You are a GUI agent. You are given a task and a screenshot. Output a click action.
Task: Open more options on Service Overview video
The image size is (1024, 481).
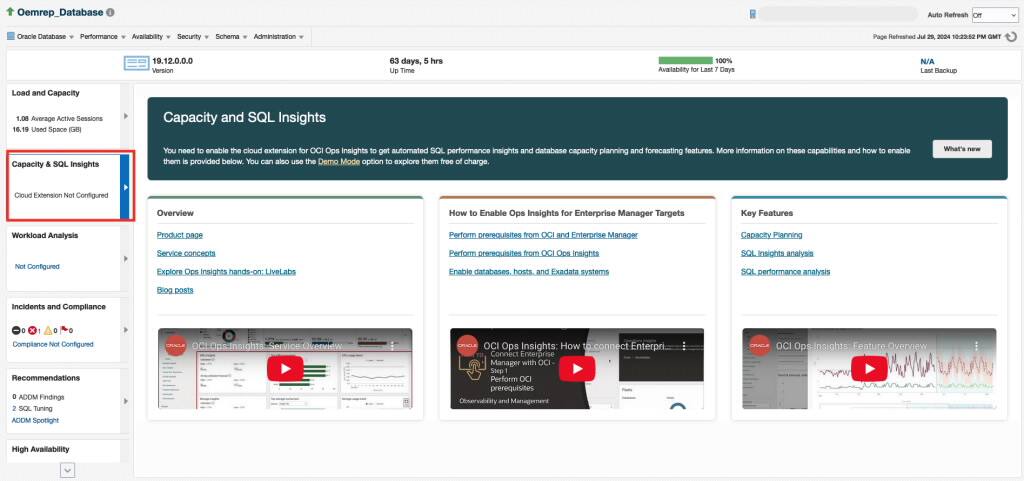(392, 345)
